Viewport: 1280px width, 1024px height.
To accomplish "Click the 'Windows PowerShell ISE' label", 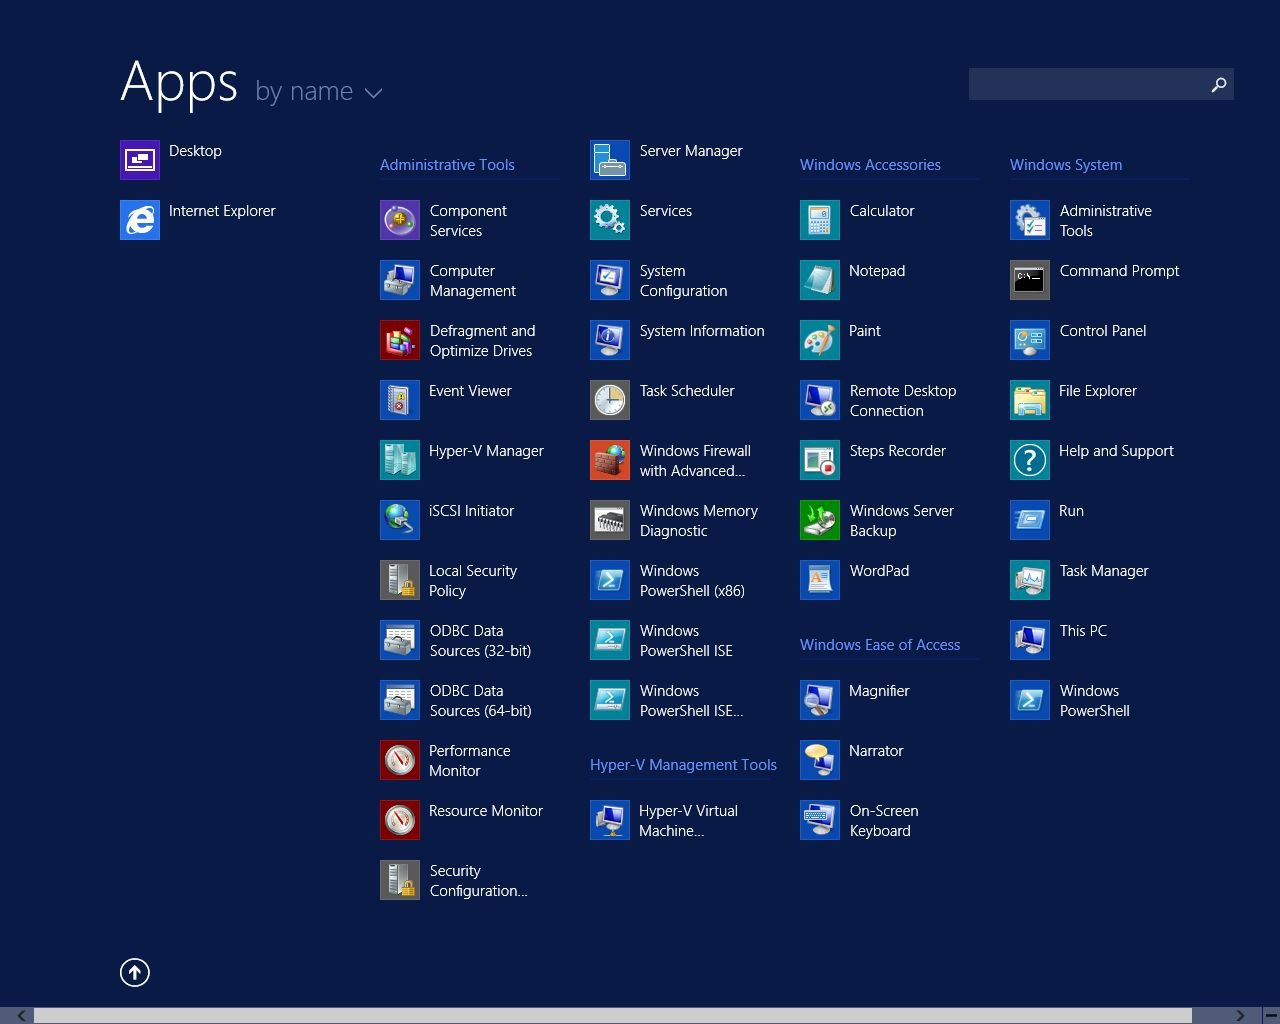I will point(686,641).
